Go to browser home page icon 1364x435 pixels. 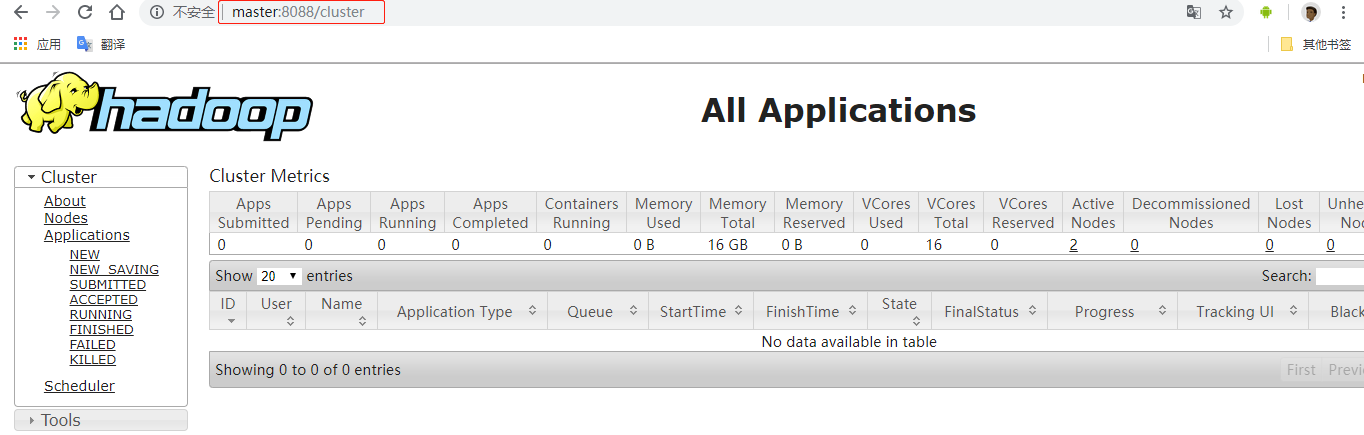(x=117, y=13)
